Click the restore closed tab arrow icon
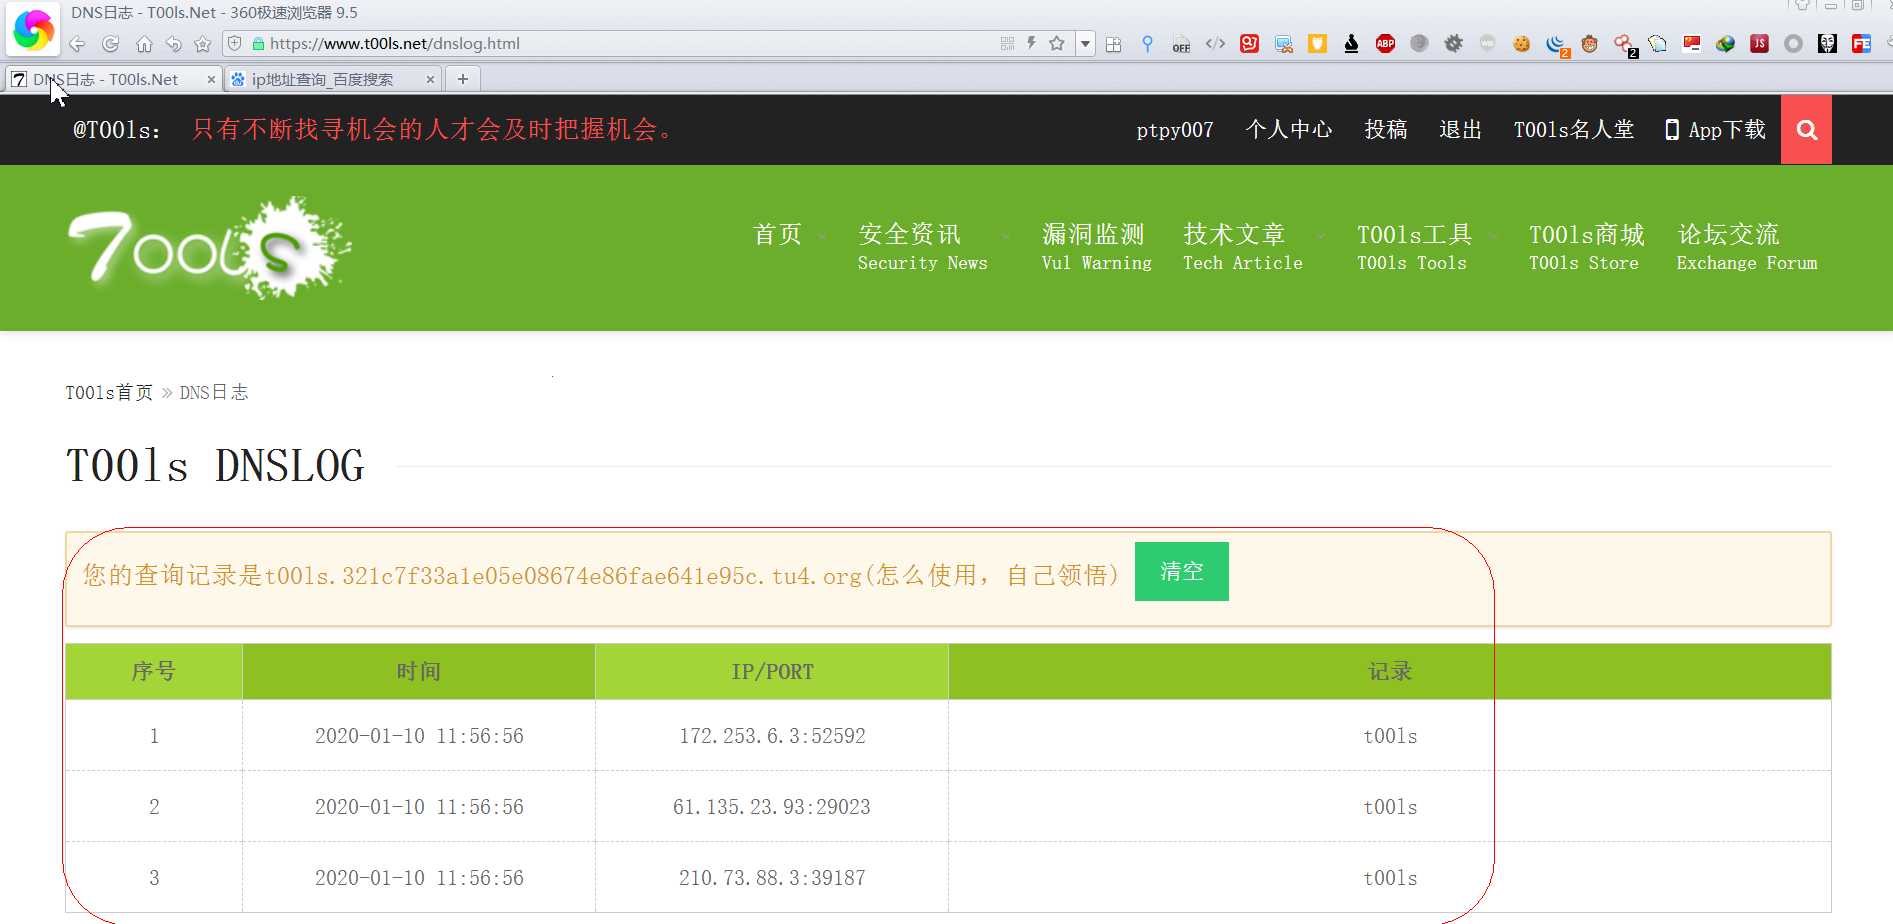1893x924 pixels. [x=174, y=44]
